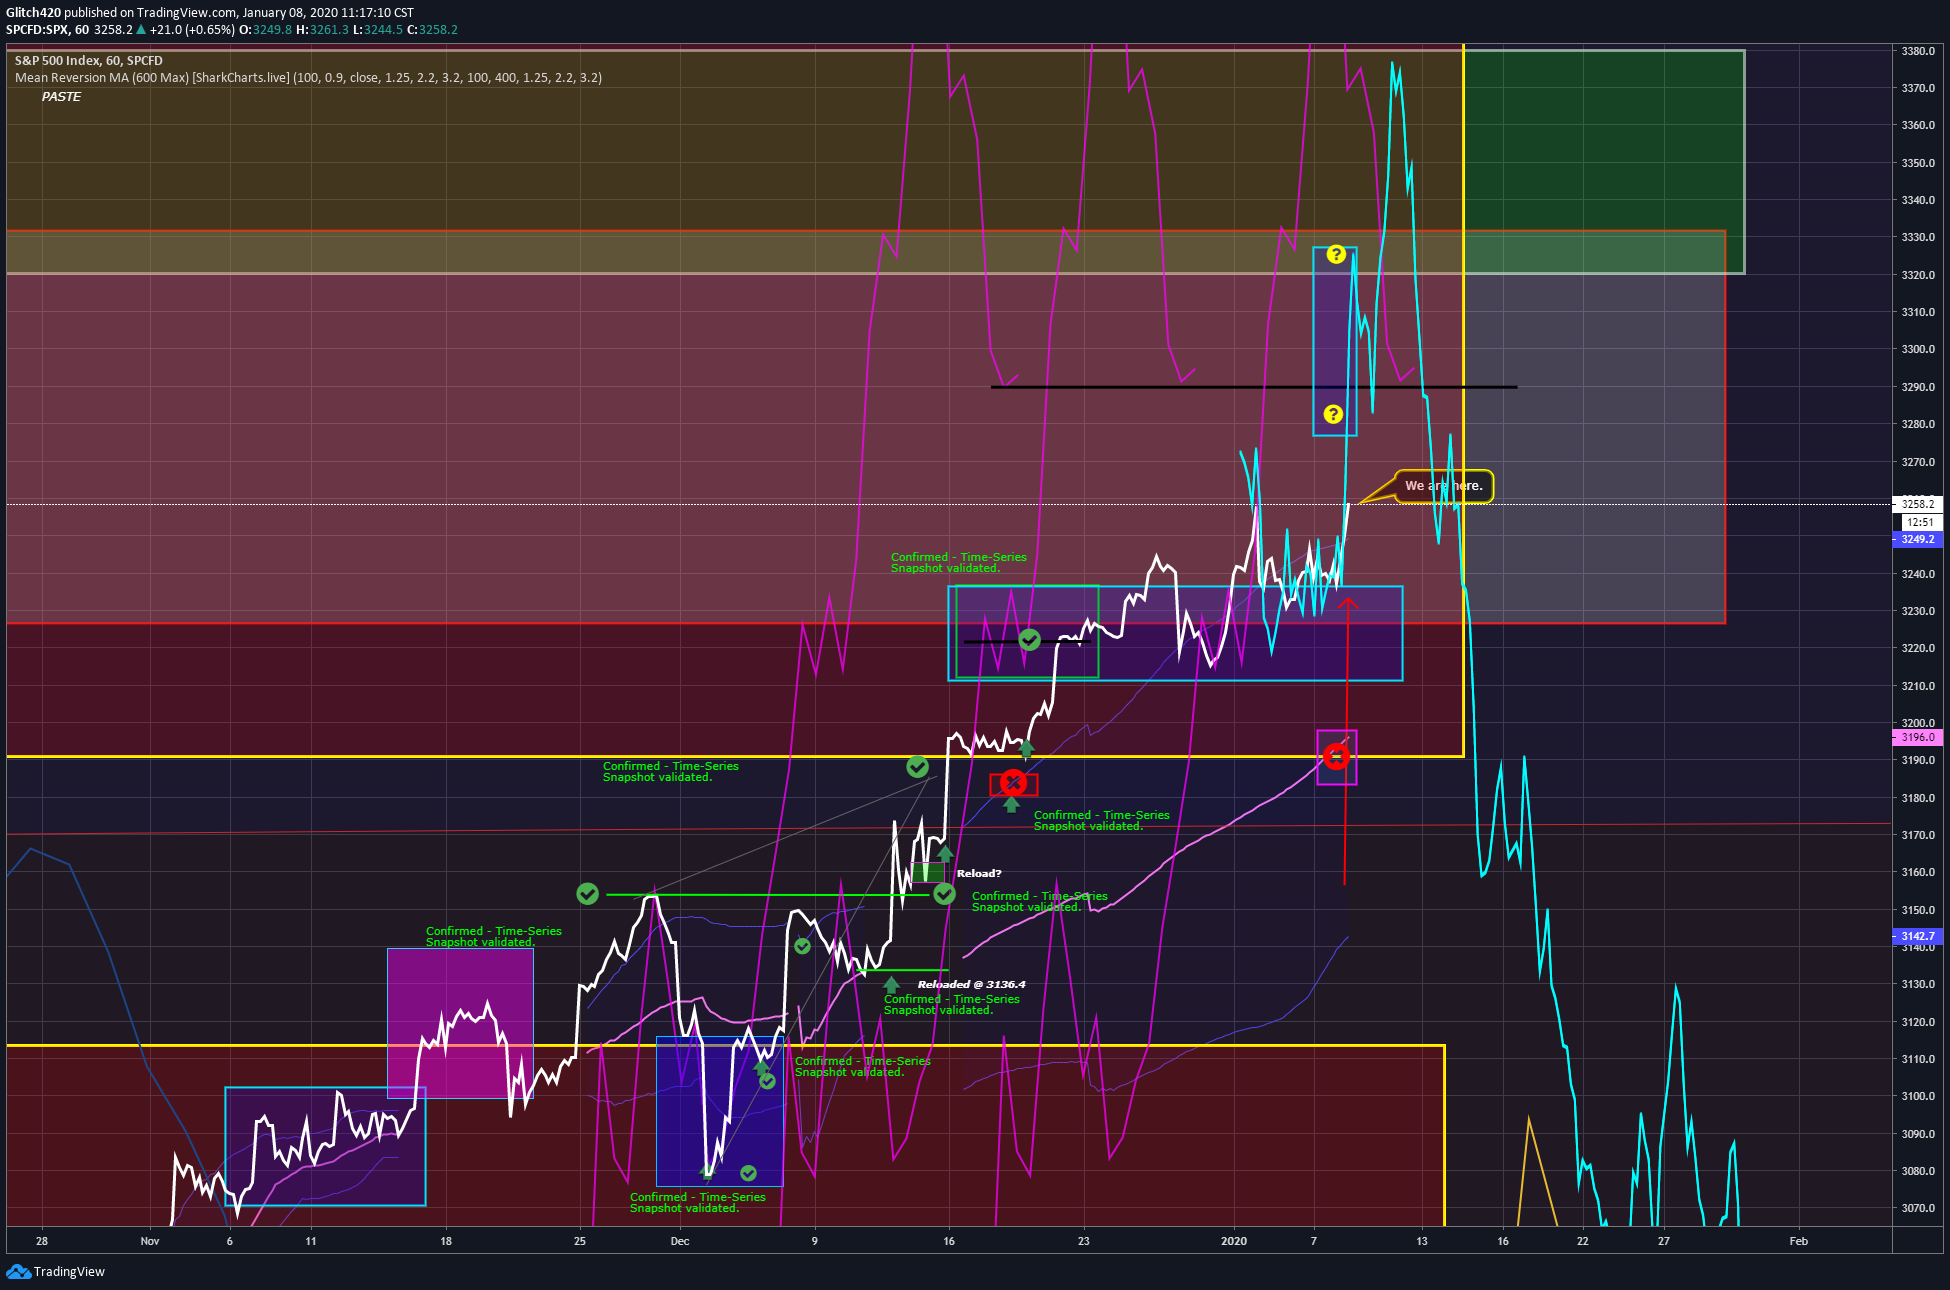This screenshot has width=1950, height=1290.
Task: Click the pink price label 3196.0
Action: click(x=1917, y=737)
